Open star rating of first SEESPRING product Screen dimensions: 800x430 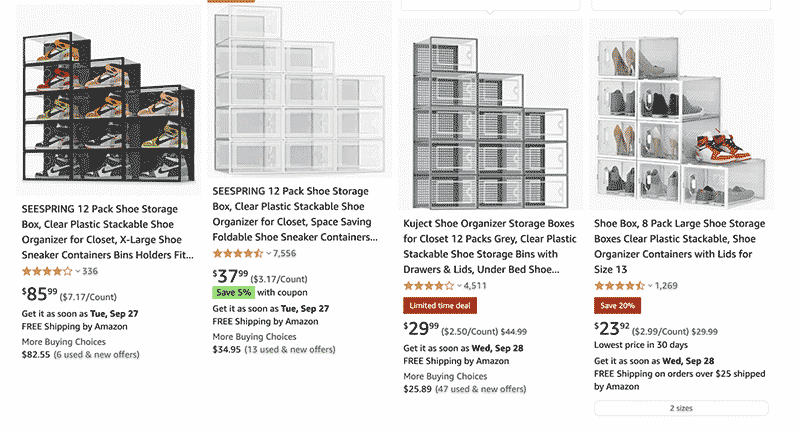pyautogui.click(x=46, y=271)
